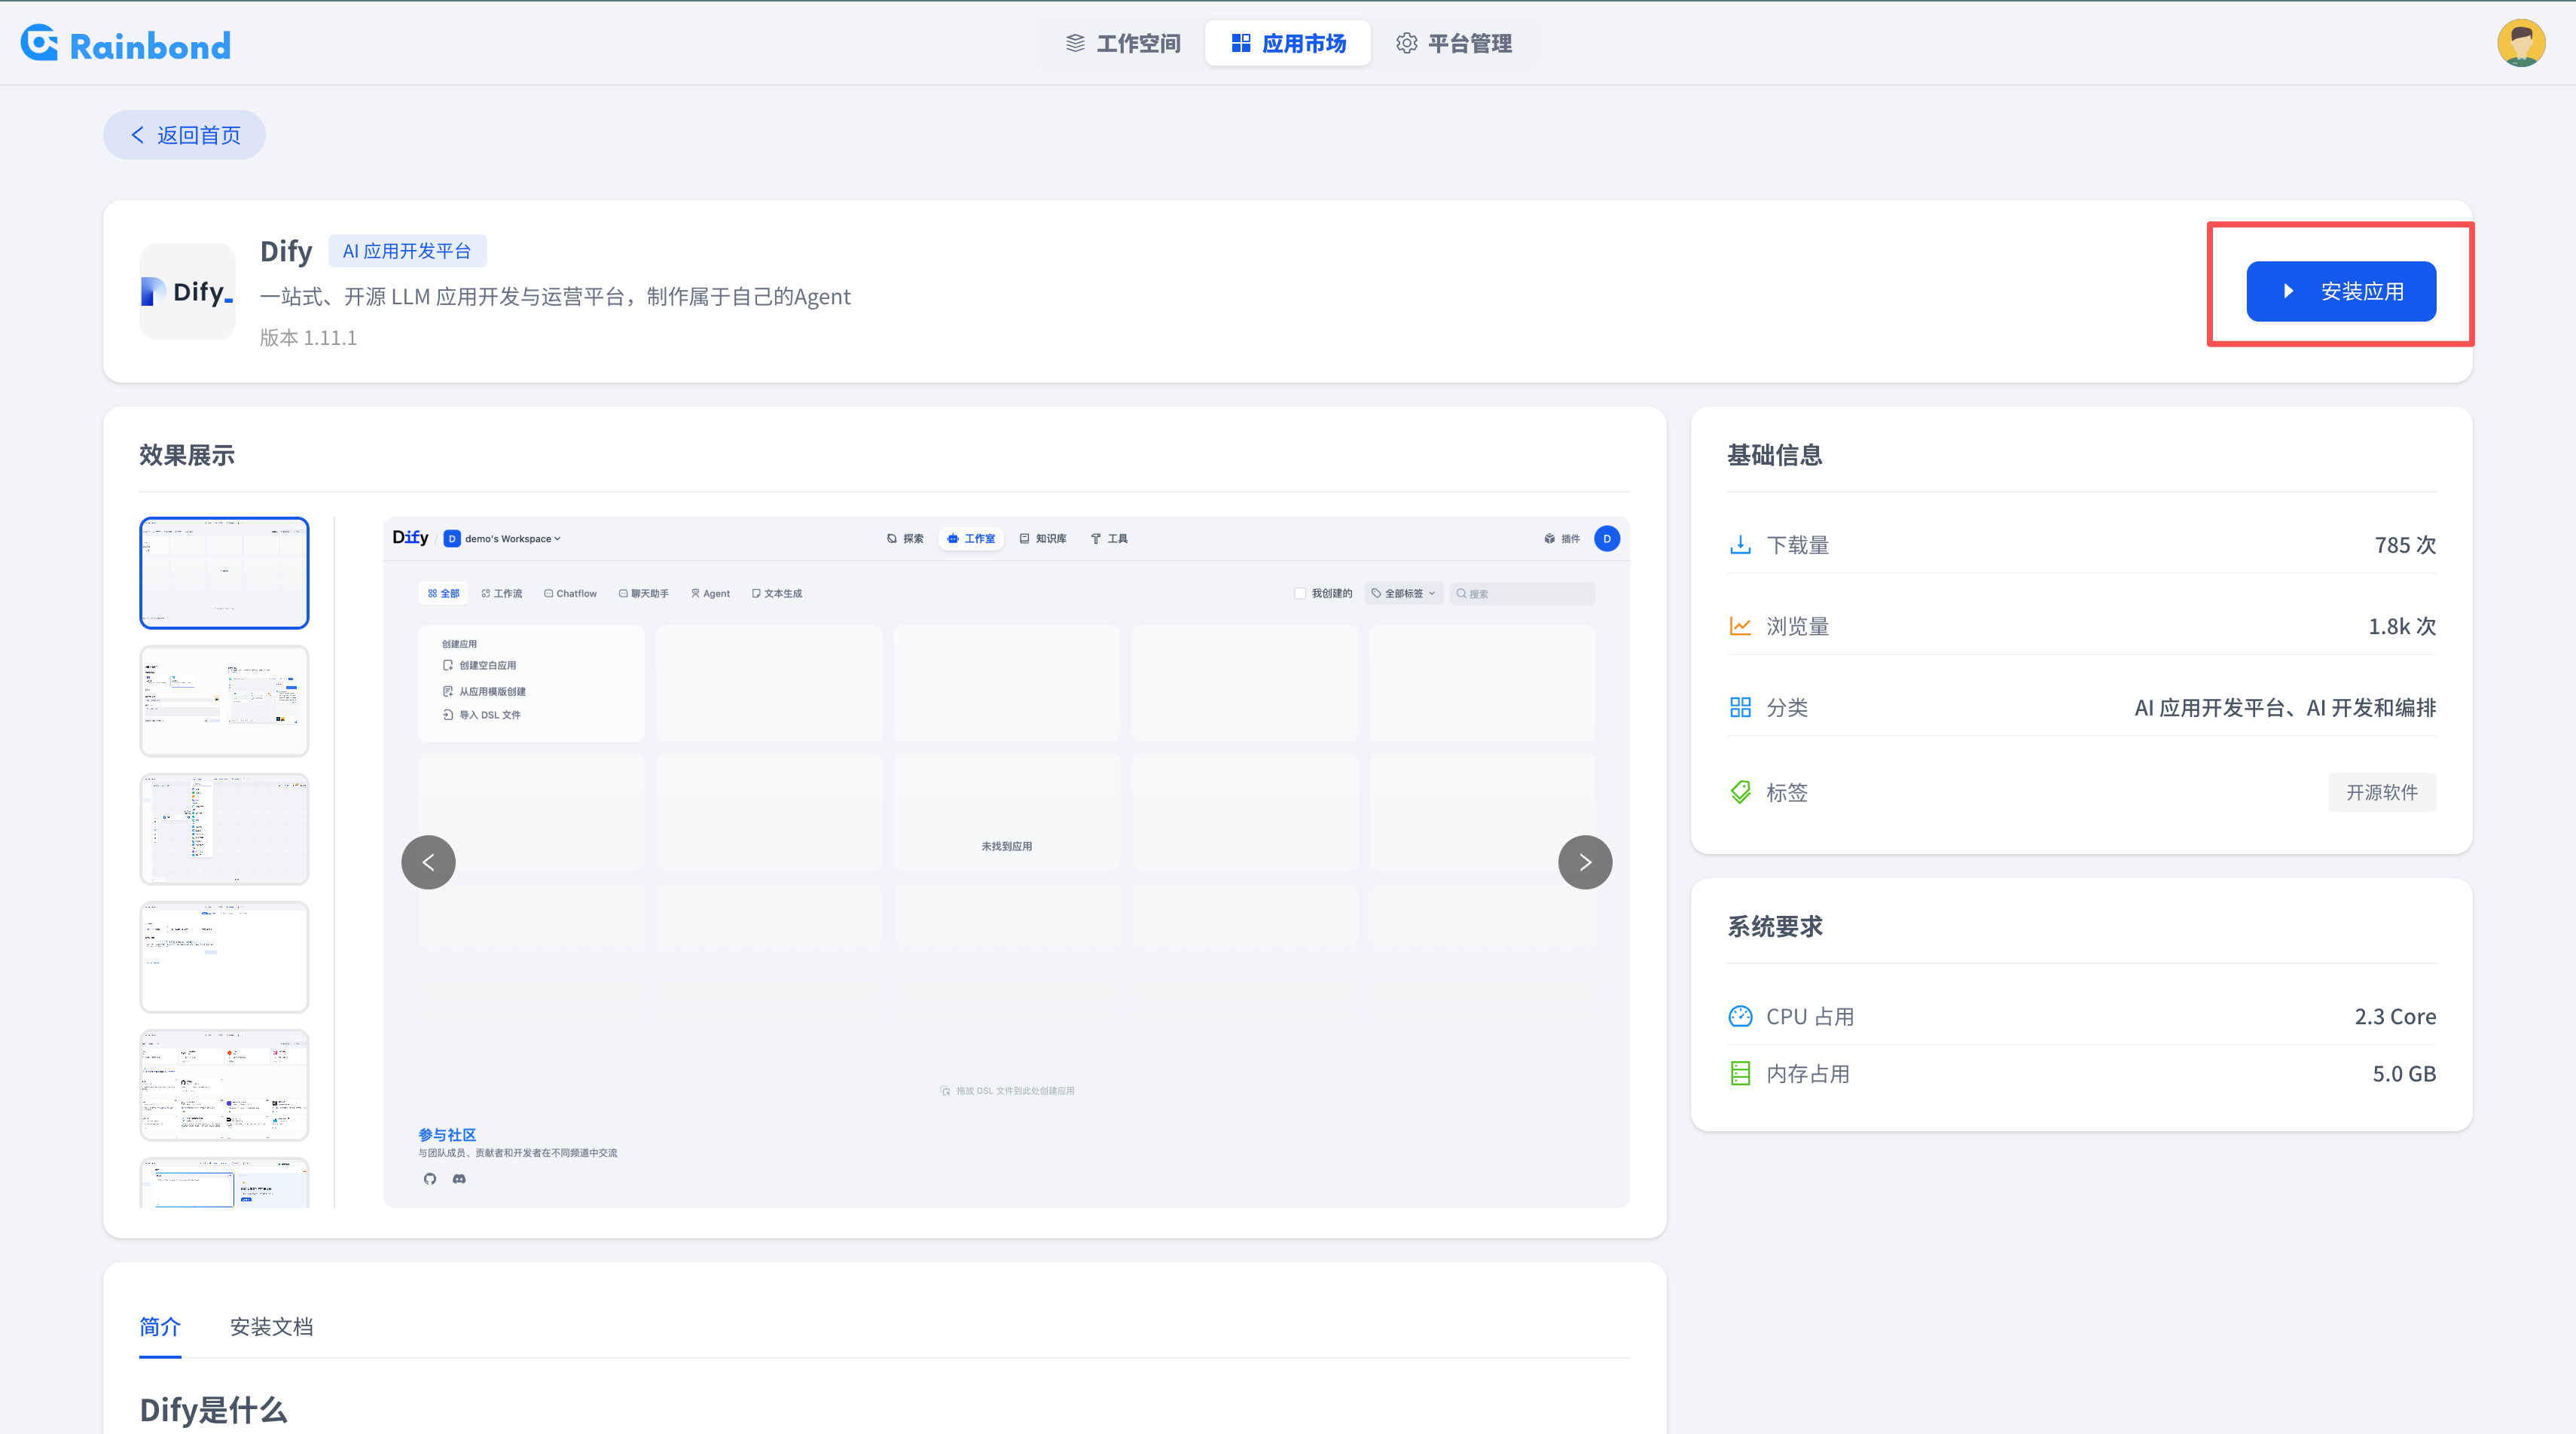Click the 应用市场 grid icon
This screenshot has height=1434, width=2576.
tap(1241, 43)
